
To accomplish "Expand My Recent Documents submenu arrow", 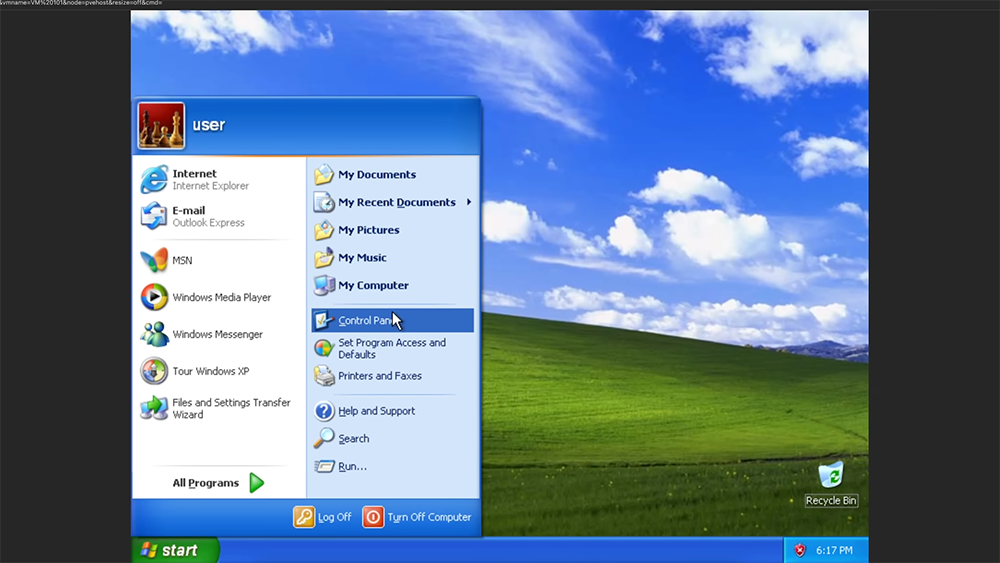I will (x=469, y=202).
